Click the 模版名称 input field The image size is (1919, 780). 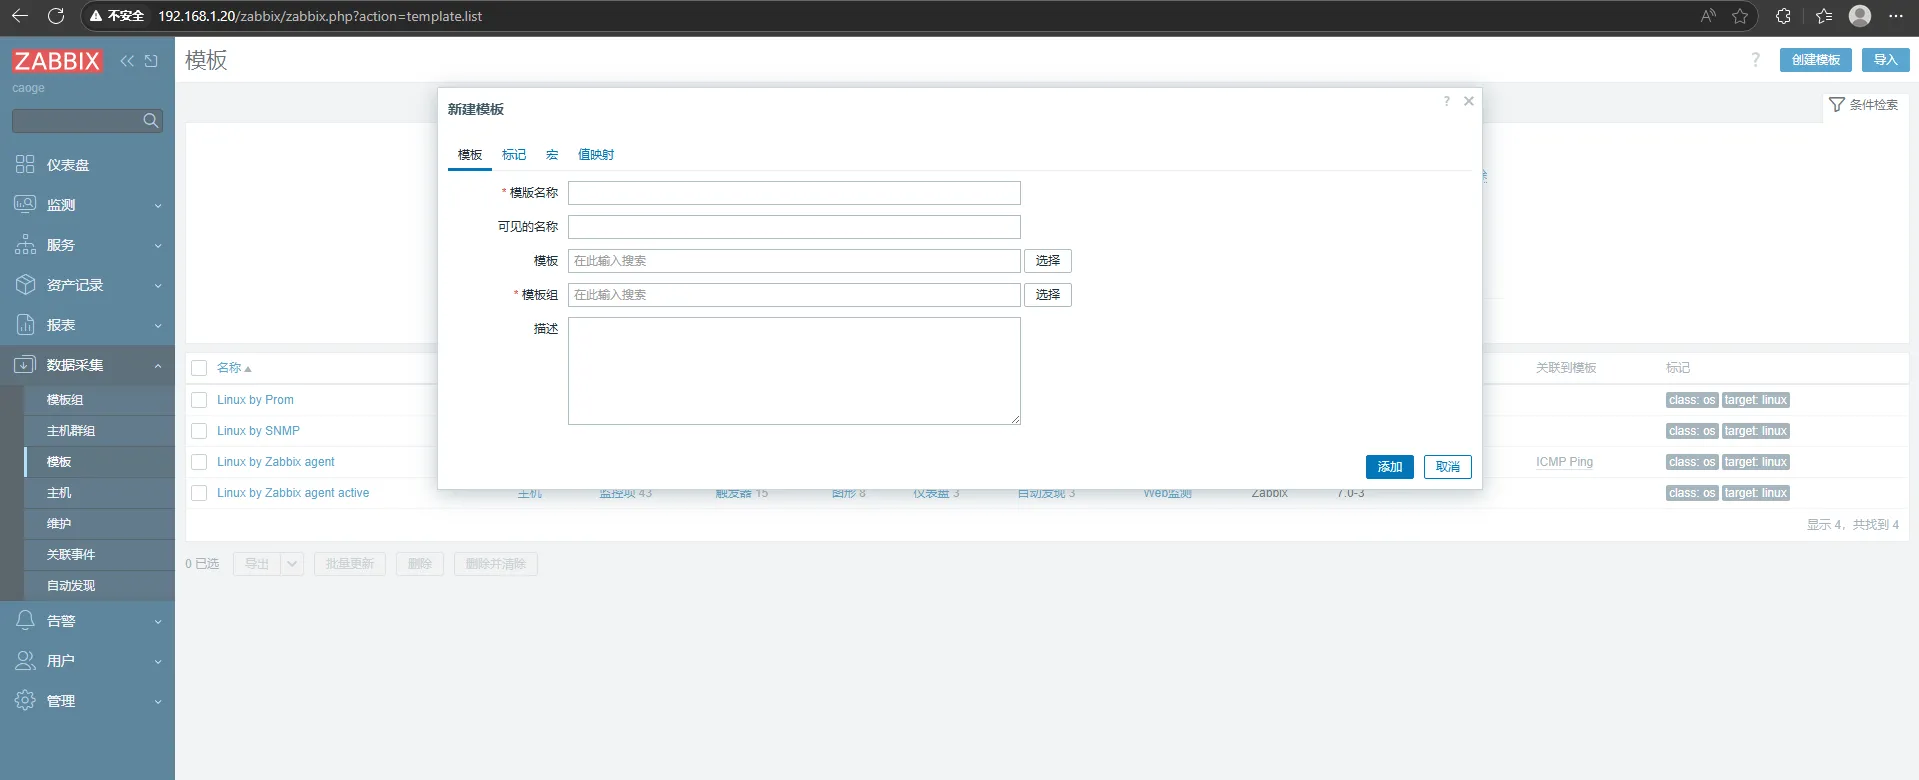pyautogui.click(x=794, y=193)
